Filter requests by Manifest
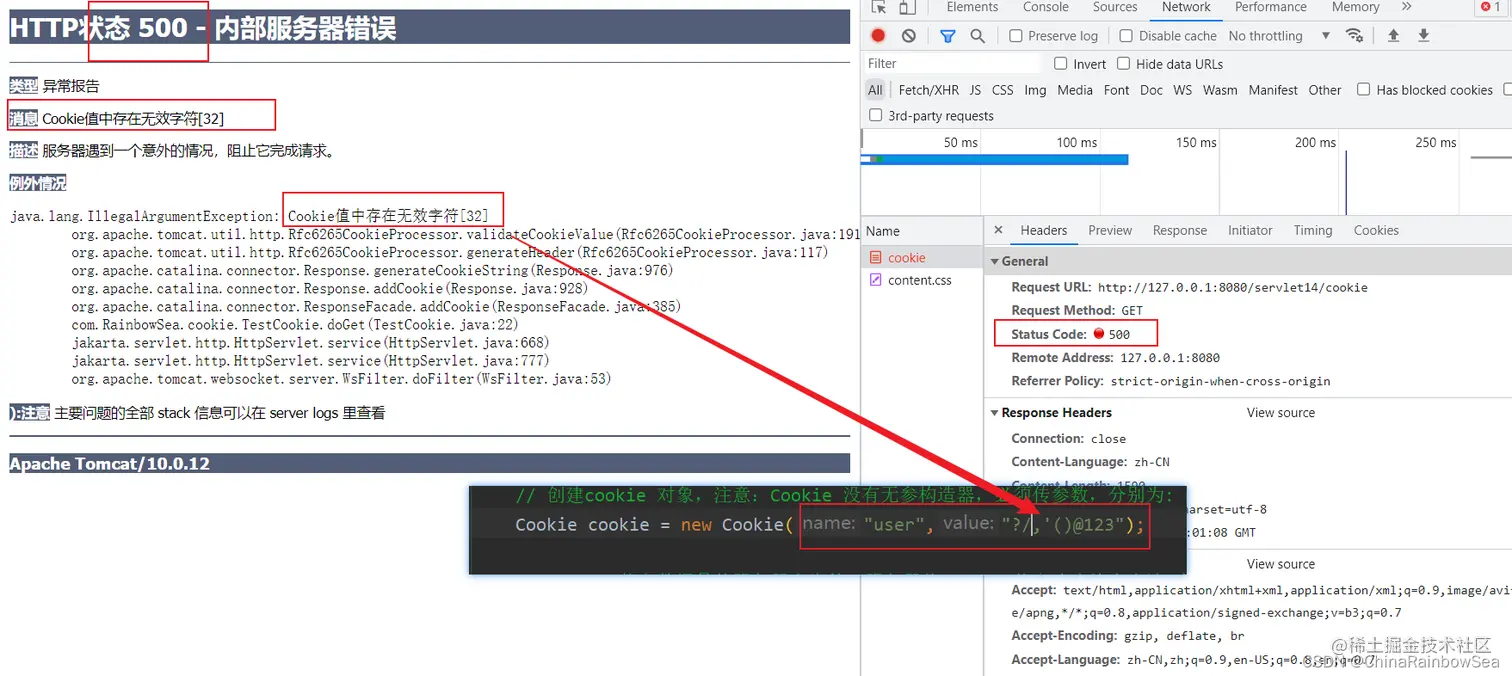Image resolution: width=1512 pixels, height=676 pixels. coord(1273,90)
